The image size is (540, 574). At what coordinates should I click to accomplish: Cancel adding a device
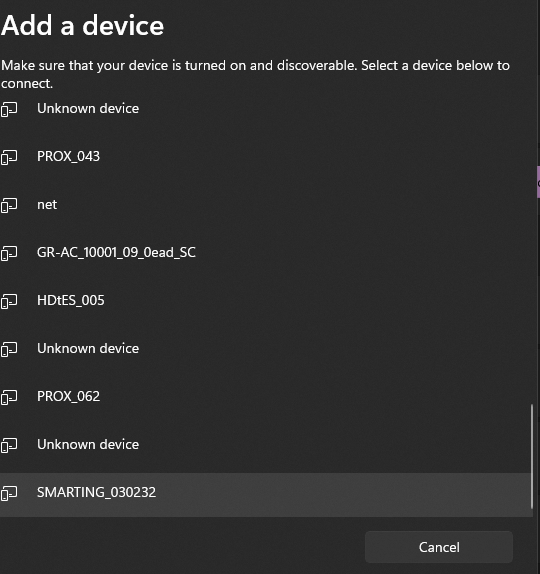coord(439,547)
